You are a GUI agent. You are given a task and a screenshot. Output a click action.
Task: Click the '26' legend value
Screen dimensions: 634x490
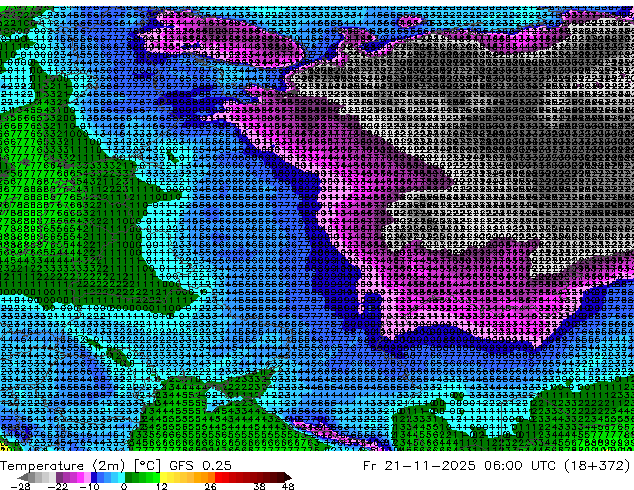coord(210,486)
